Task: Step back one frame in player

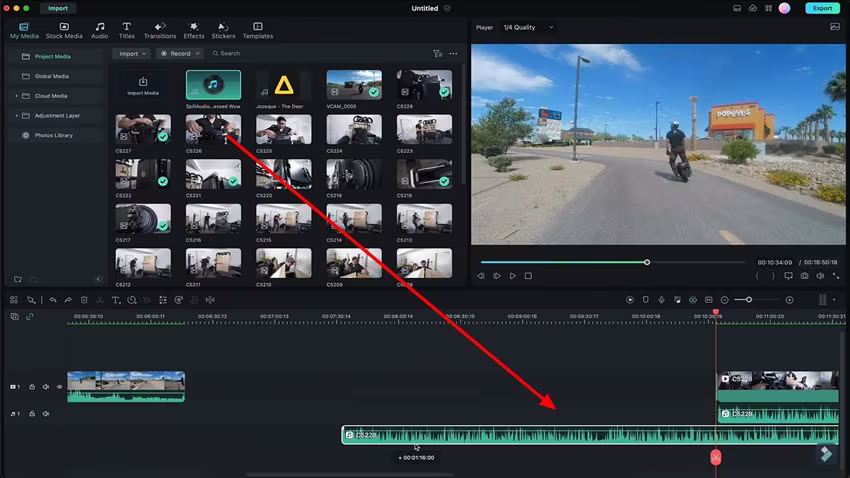Action: pyautogui.click(x=481, y=276)
